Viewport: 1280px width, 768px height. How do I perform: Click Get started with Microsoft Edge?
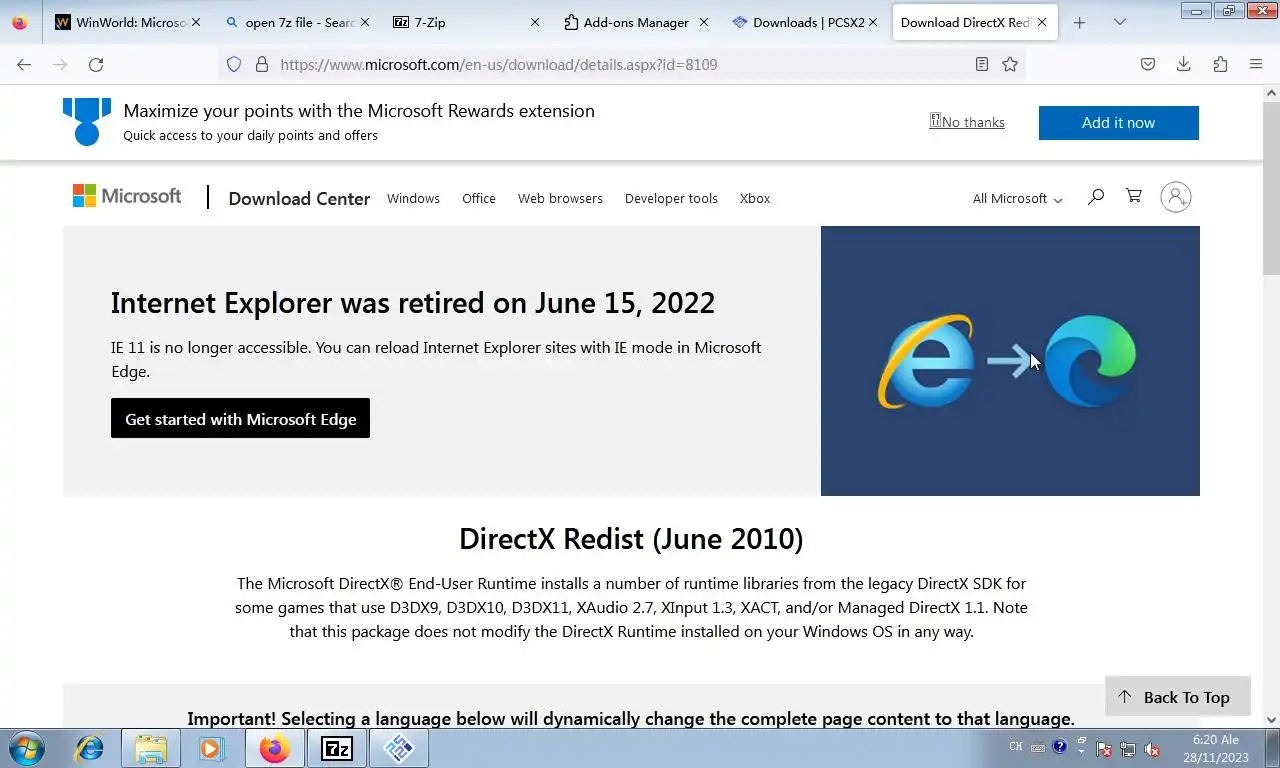(x=240, y=418)
